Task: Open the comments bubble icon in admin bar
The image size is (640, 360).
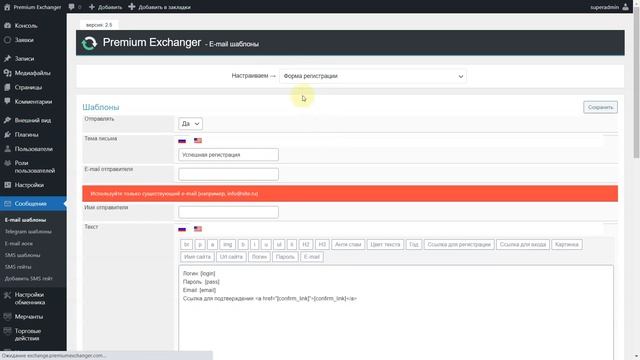Action: (x=71, y=7)
